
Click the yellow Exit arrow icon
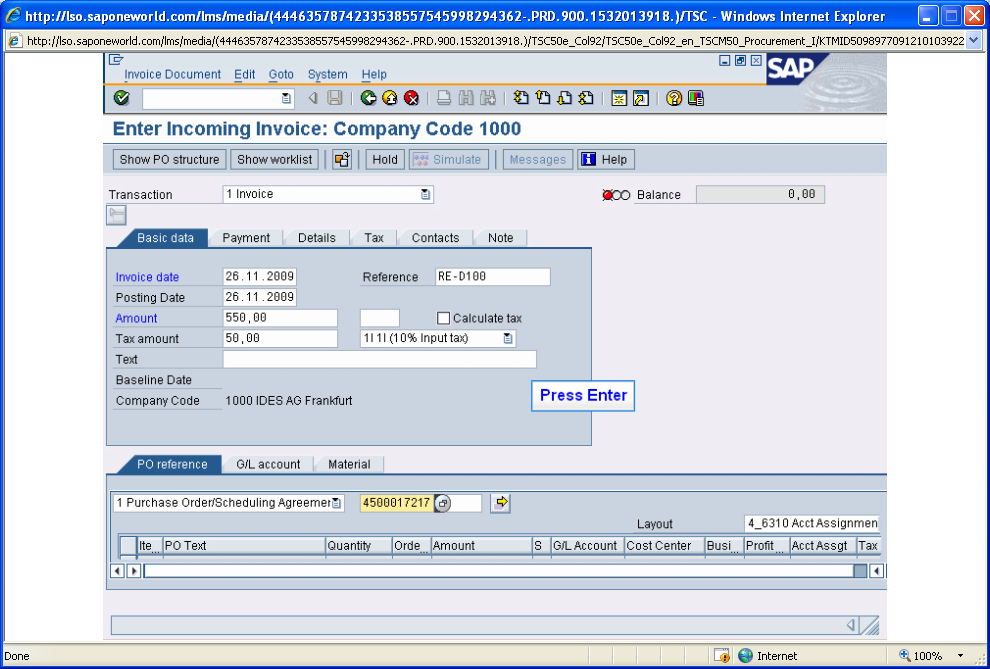(x=390, y=98)
